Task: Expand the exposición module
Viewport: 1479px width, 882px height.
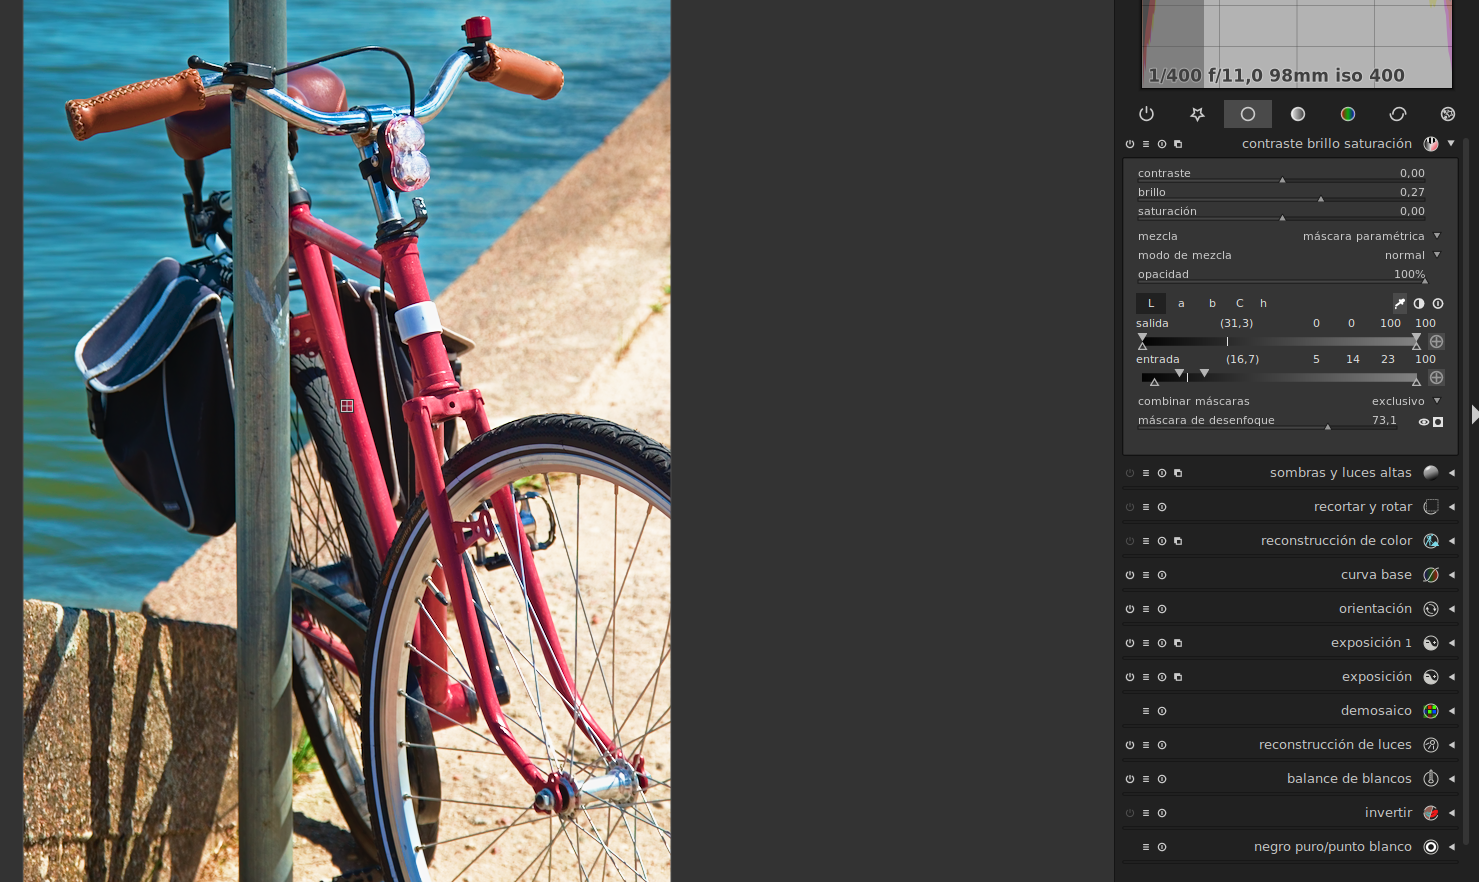Action: tap(1451, 677)
